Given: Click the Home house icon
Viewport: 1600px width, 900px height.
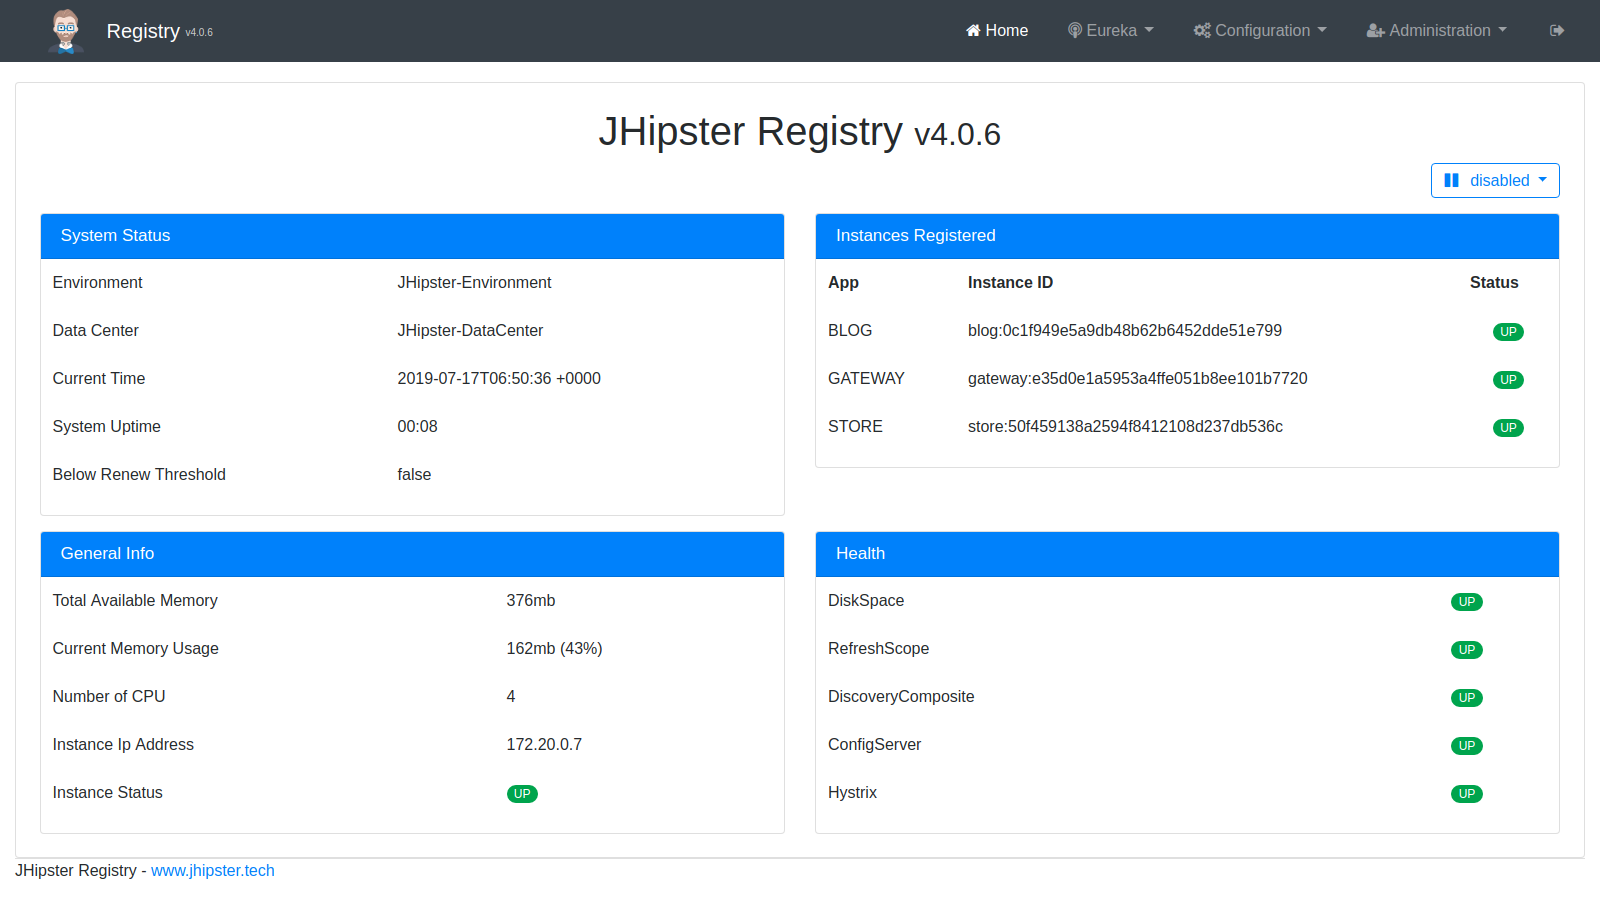Looking at the screenshot, I should [x=973, y=31].
